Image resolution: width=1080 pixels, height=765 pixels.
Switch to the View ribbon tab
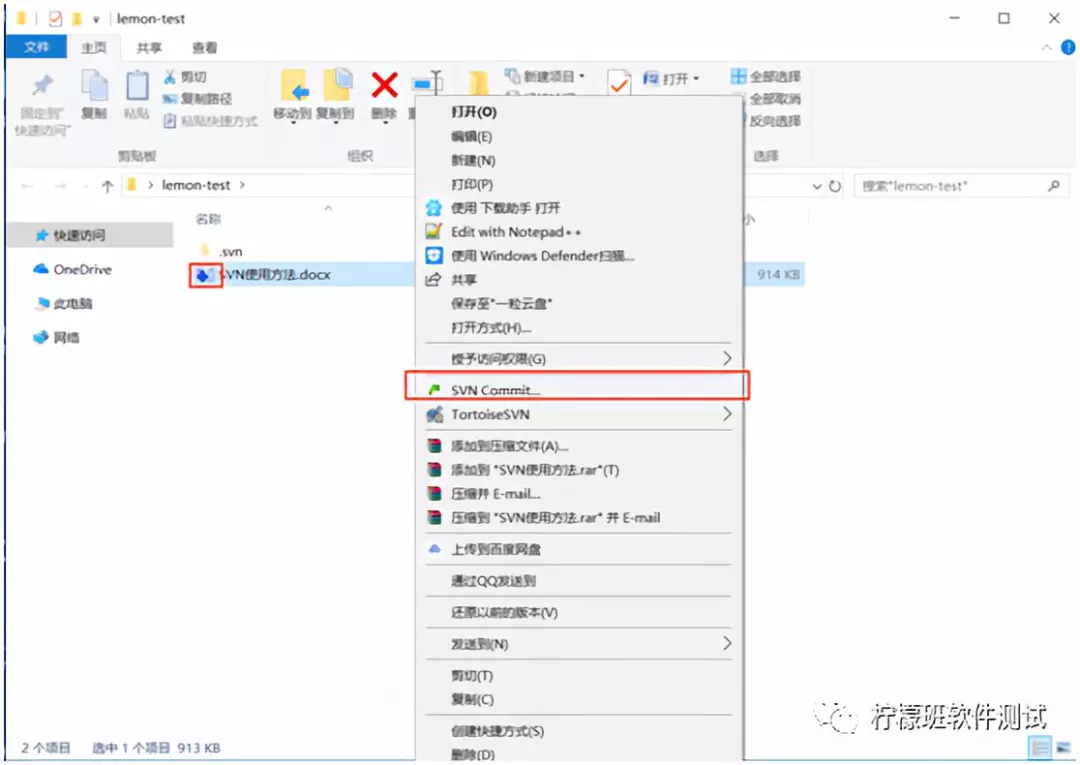tap(205, 48)
